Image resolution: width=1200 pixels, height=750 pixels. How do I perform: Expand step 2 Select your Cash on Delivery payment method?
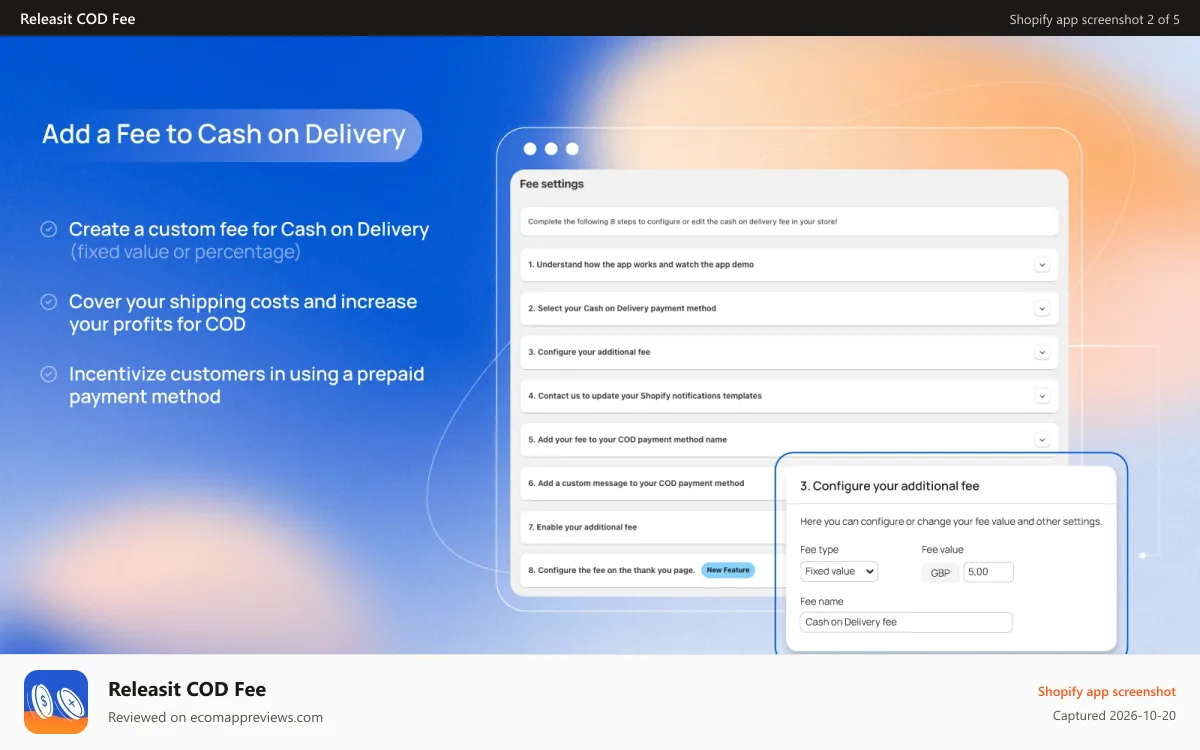(1042, 309)
